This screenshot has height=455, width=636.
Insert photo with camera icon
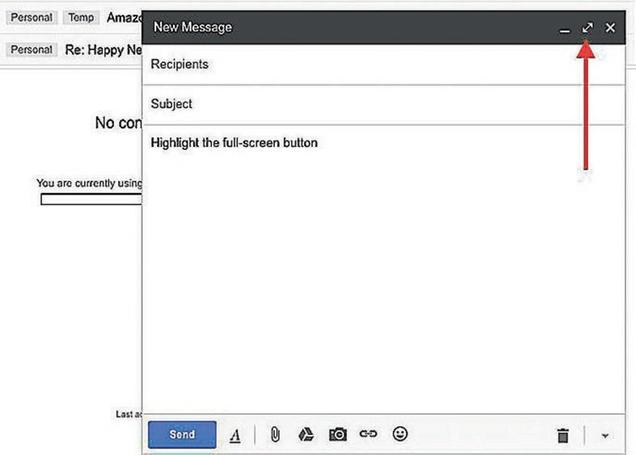(337, 434)
